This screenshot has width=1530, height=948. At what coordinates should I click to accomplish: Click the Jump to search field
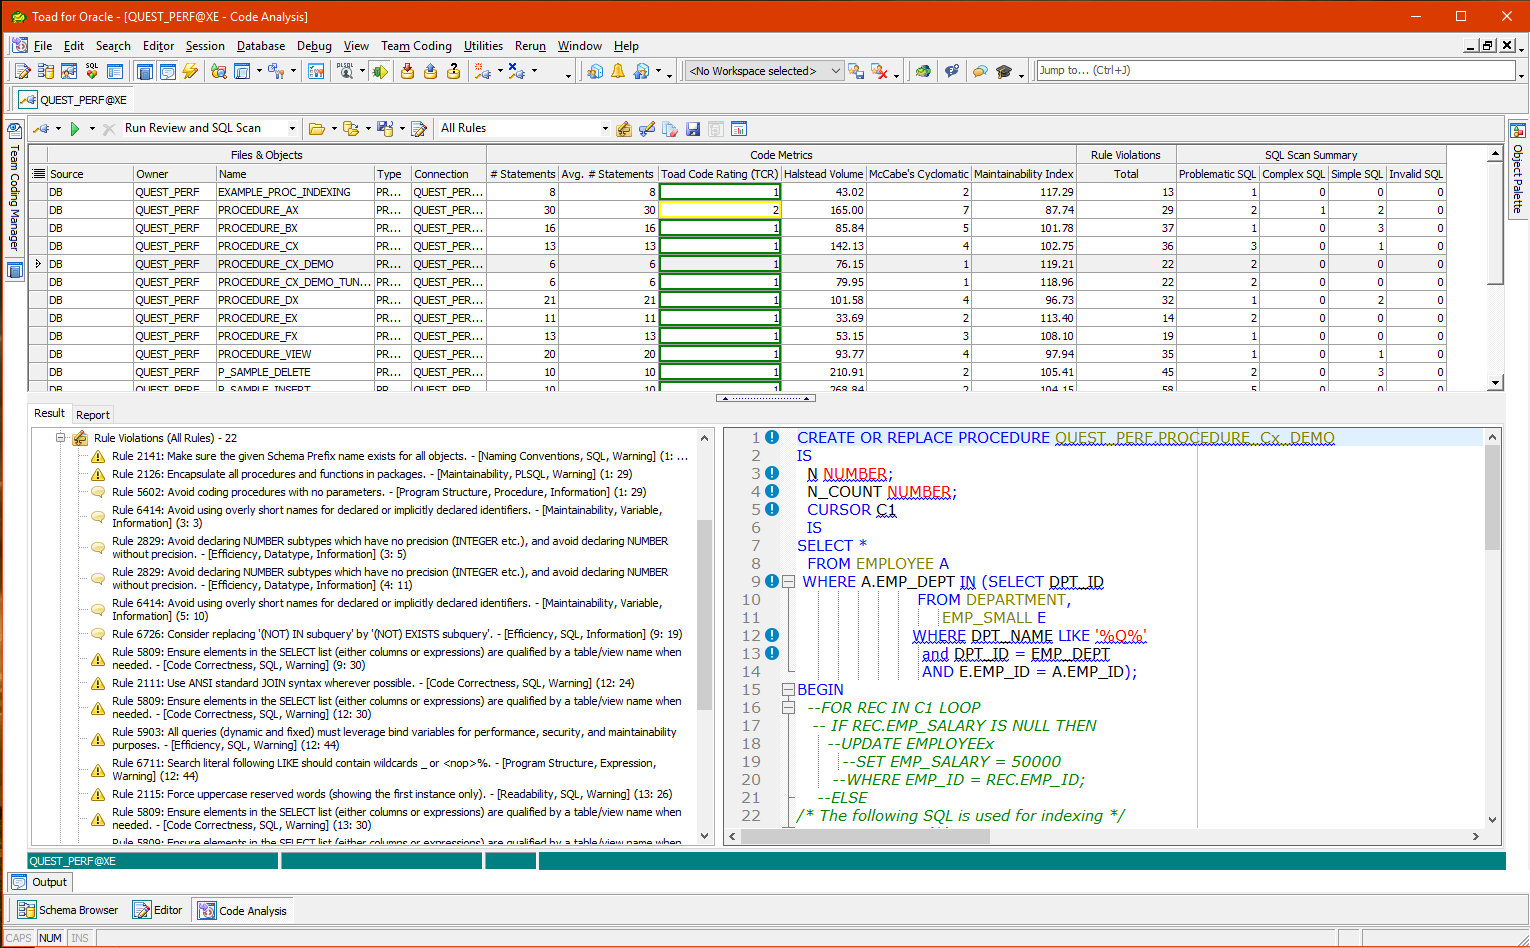coord(1276,71)
